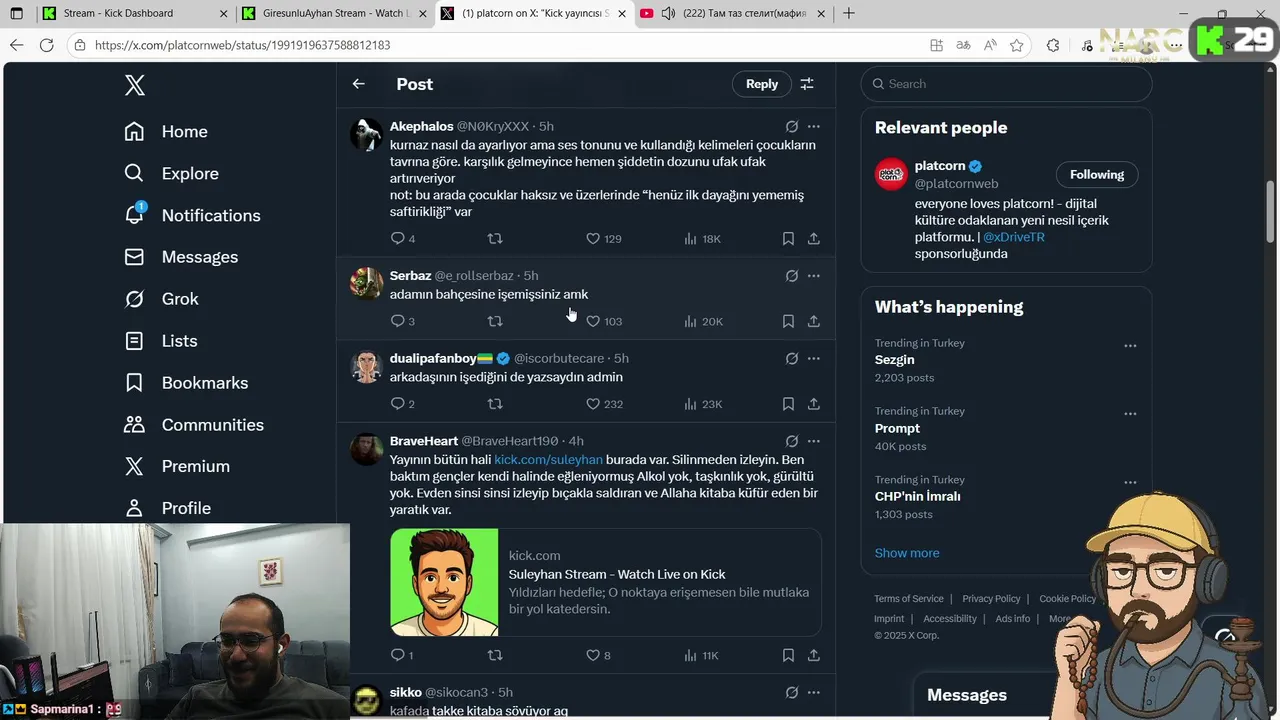
Task: Repost Serbaz comment
Action: (x=495, y=322)
